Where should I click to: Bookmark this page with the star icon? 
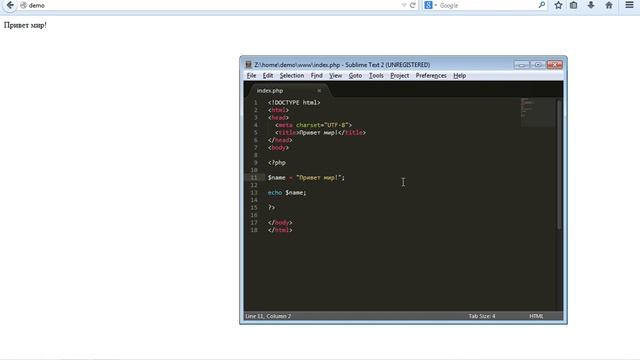click(558, 5)
